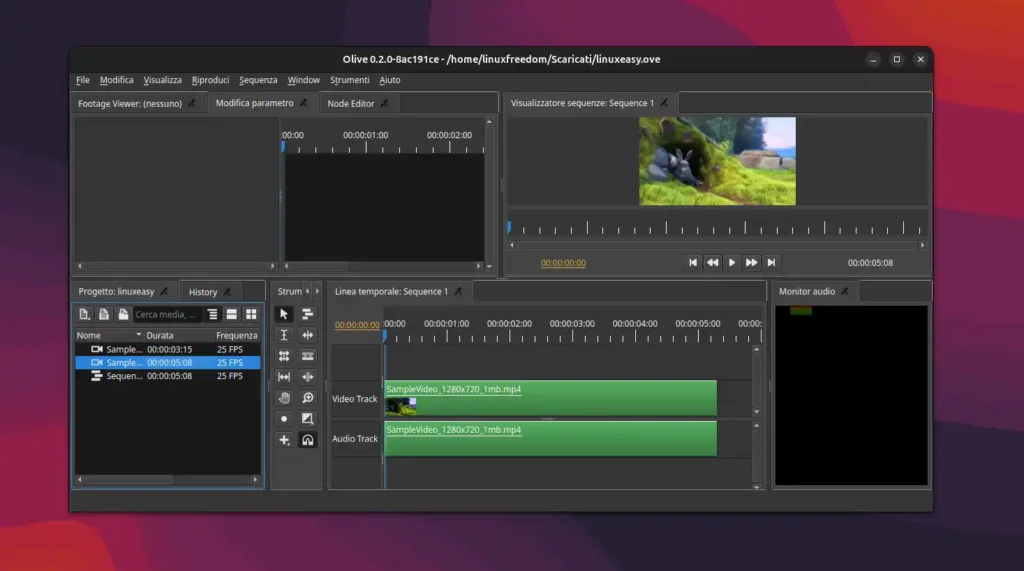
Task: Click pin icon on Linea temporale tab
Action: pyautogui.click(x=458, y=291)
